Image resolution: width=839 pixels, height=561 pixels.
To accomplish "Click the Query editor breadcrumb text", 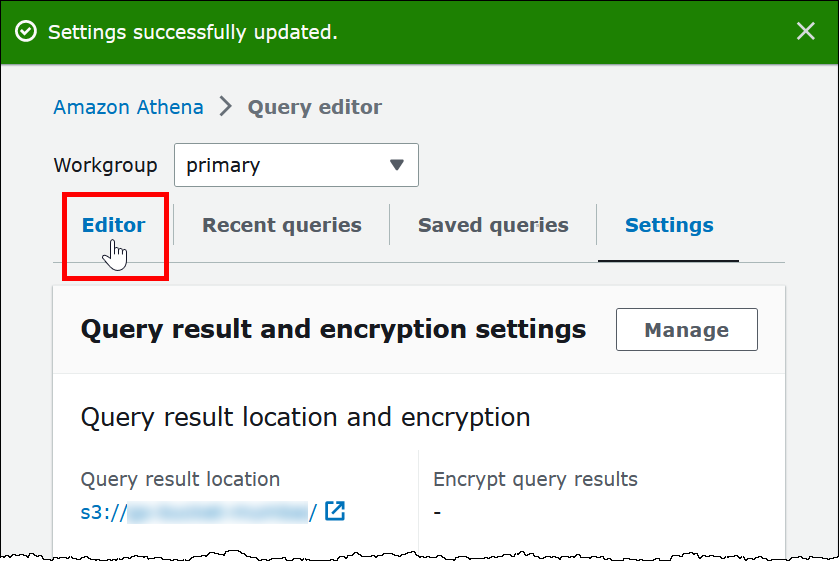I will pyautogui.click(x=314, y=107).
